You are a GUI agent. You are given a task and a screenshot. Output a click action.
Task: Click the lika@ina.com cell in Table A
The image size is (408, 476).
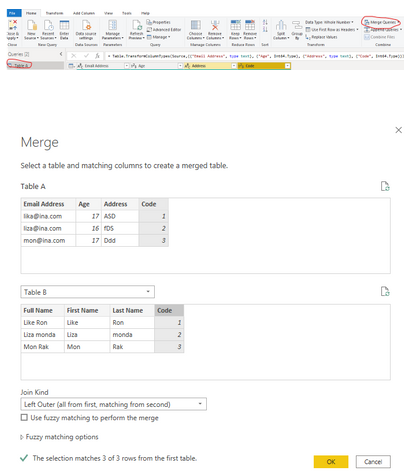click(48, 216)
